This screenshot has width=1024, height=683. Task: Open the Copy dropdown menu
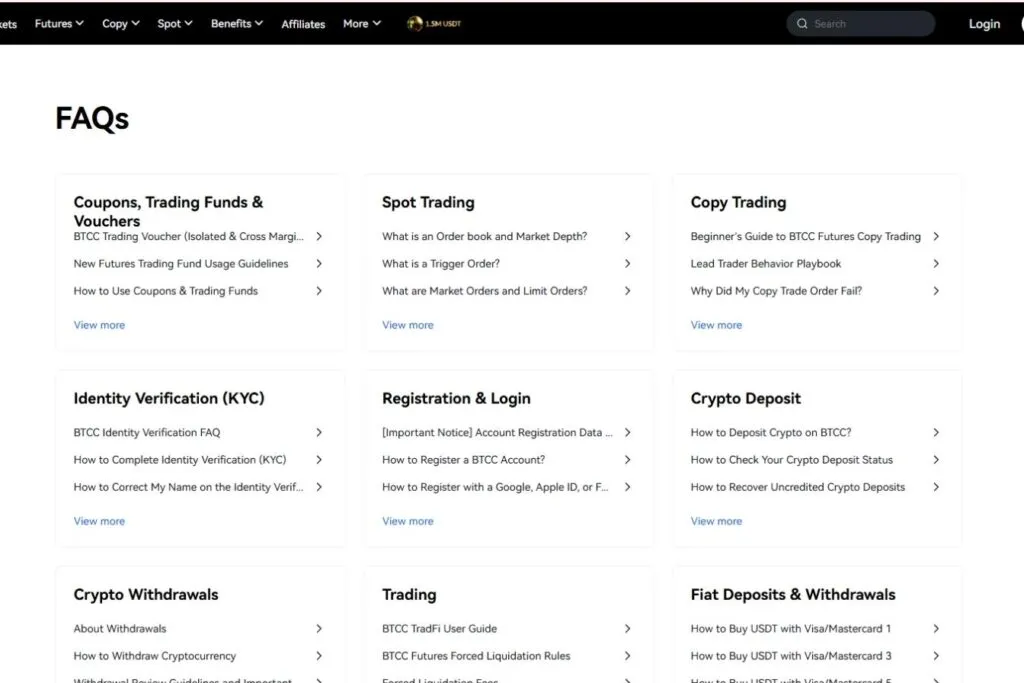point(121,24)
